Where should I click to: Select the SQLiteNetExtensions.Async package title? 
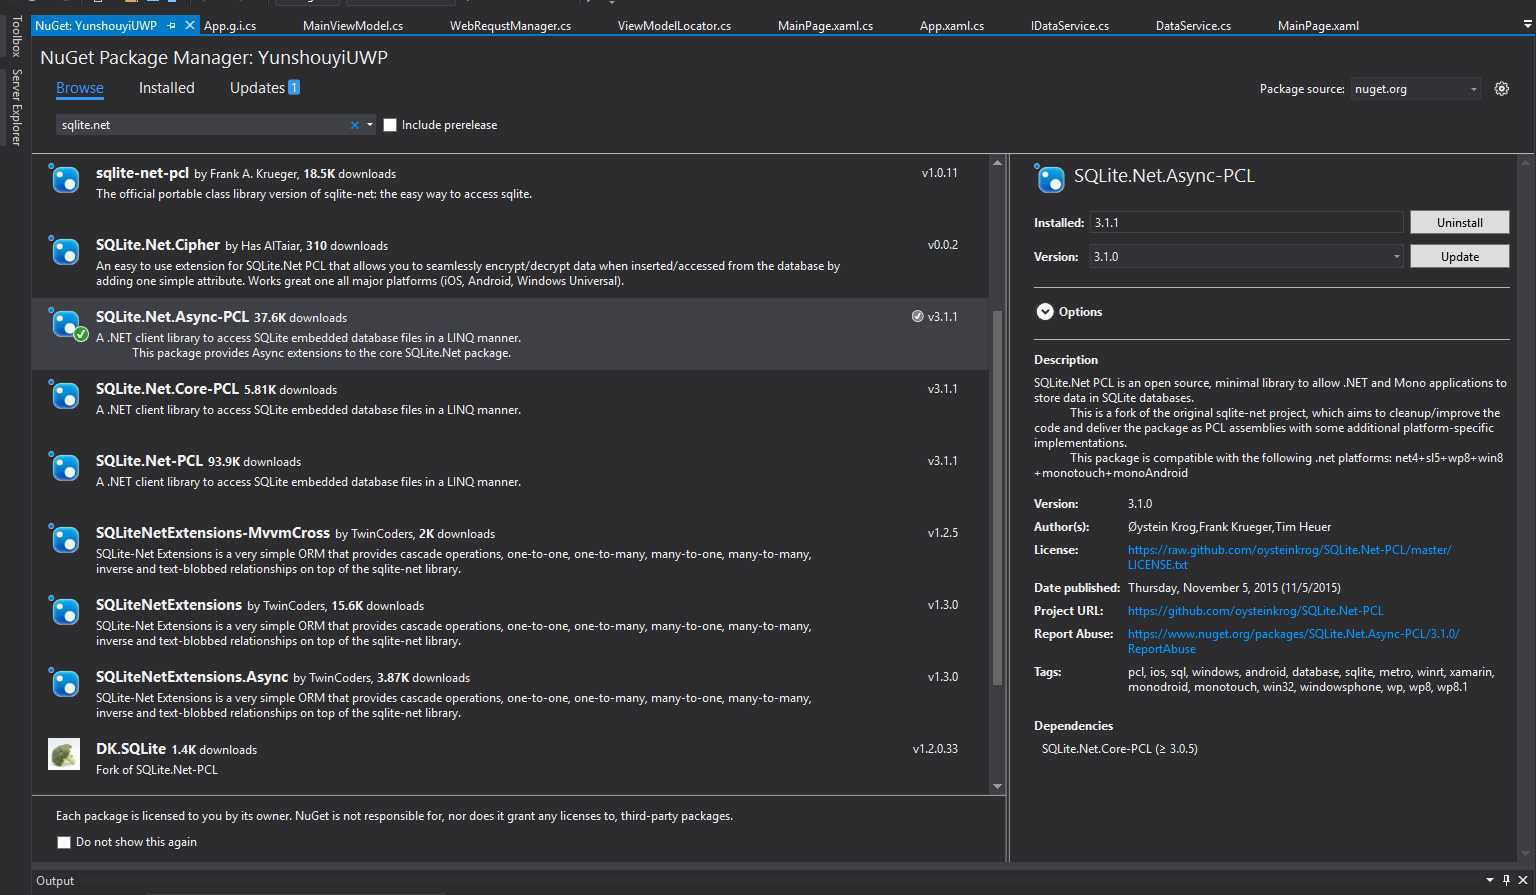pos(192,677)
